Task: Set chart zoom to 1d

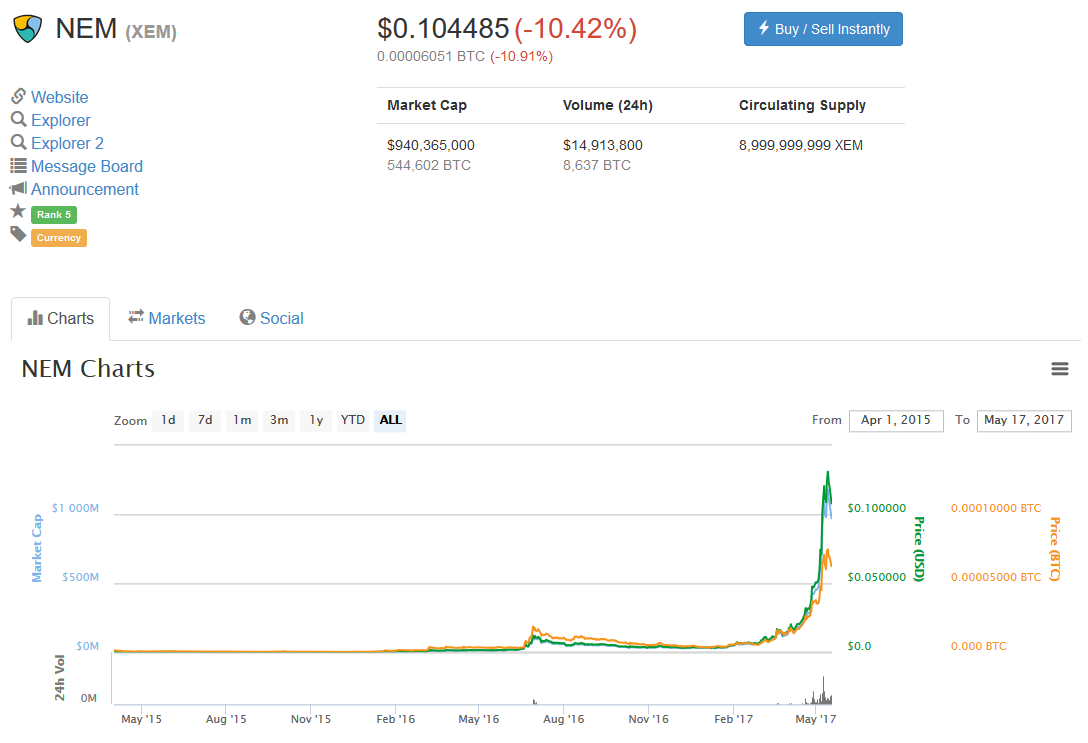Action: point(169,420)
